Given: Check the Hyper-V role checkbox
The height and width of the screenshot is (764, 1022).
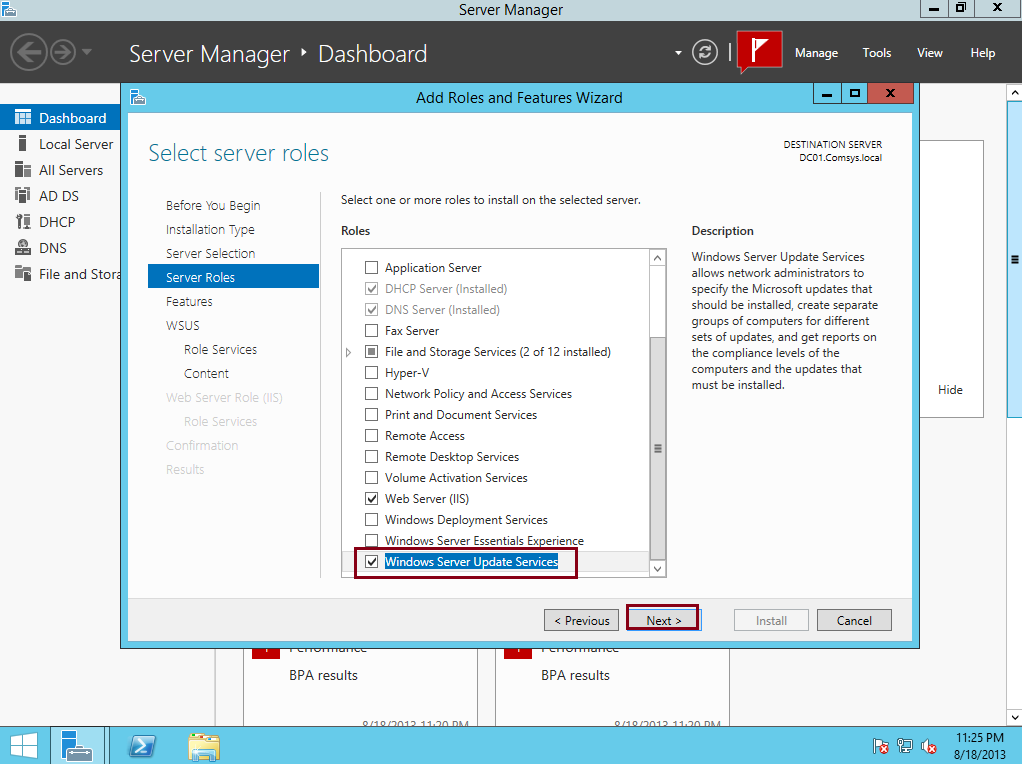Looking at the screenshot, I should tap(371, 372).
